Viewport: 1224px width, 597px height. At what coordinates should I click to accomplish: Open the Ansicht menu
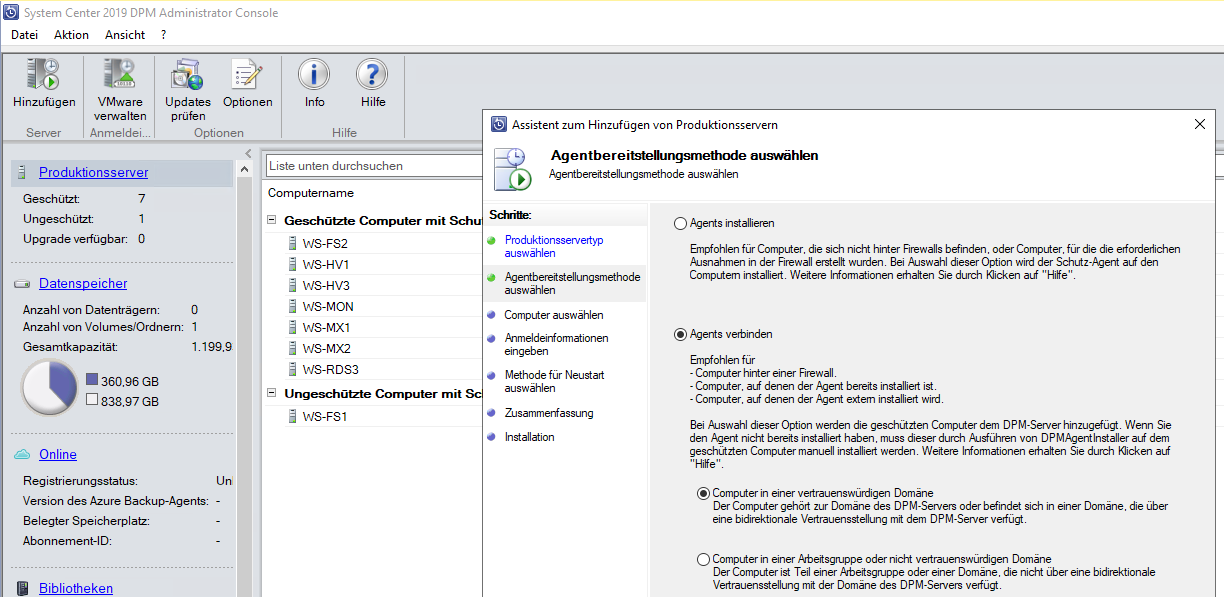(125, 35)
